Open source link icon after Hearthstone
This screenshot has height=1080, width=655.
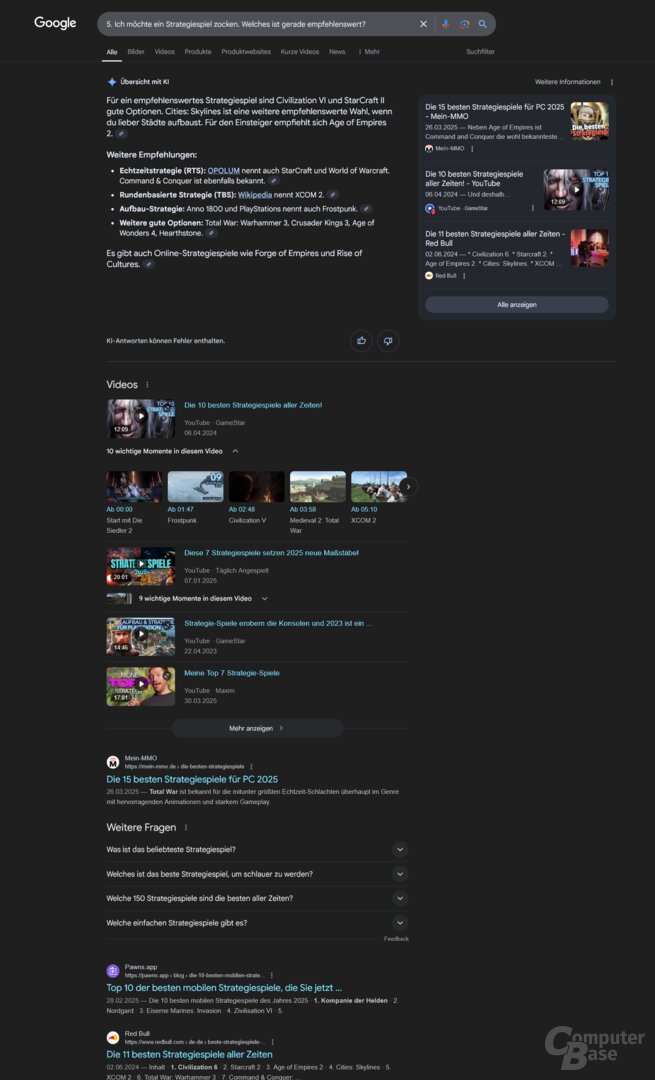[x=211, y=233]
